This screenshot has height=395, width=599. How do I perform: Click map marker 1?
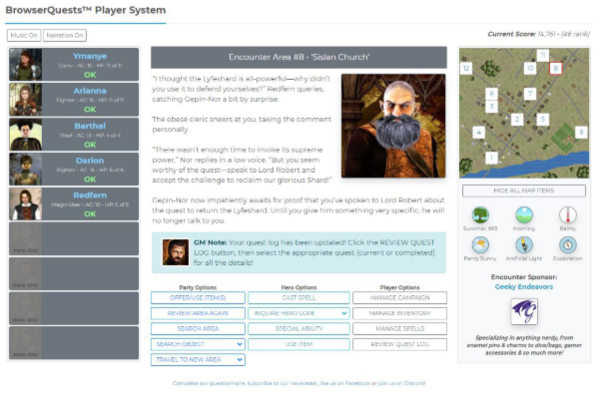pyautogui.click(x=492, y=157)
